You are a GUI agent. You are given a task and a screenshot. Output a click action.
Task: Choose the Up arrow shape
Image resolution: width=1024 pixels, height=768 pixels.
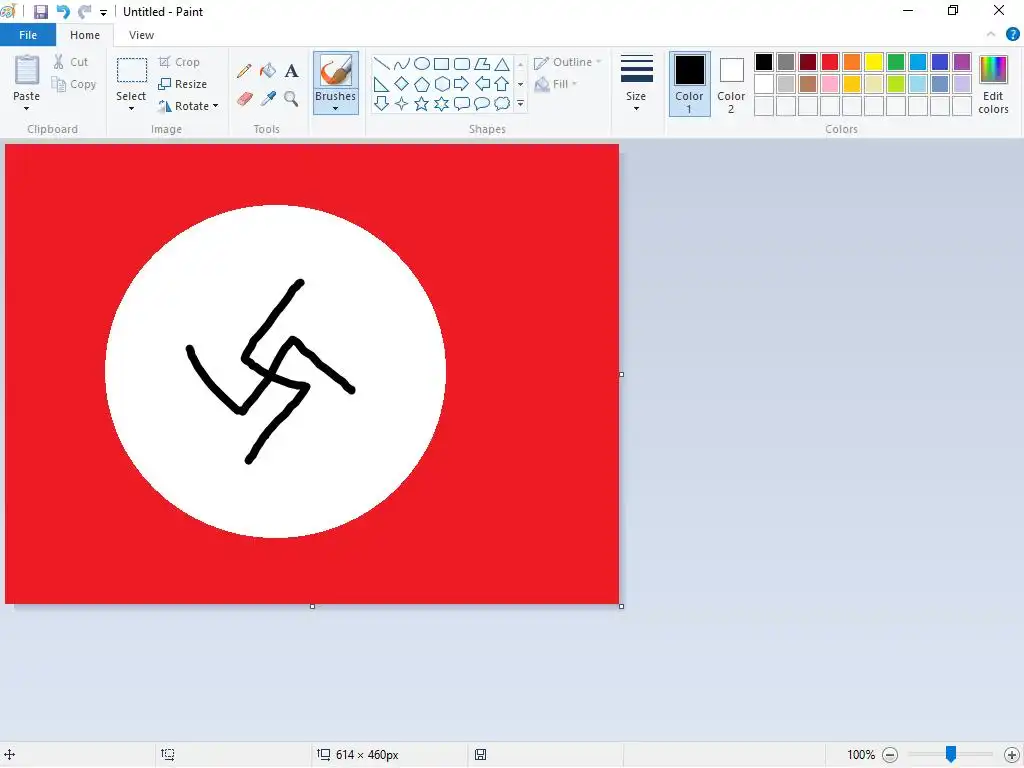click(502, 84)
